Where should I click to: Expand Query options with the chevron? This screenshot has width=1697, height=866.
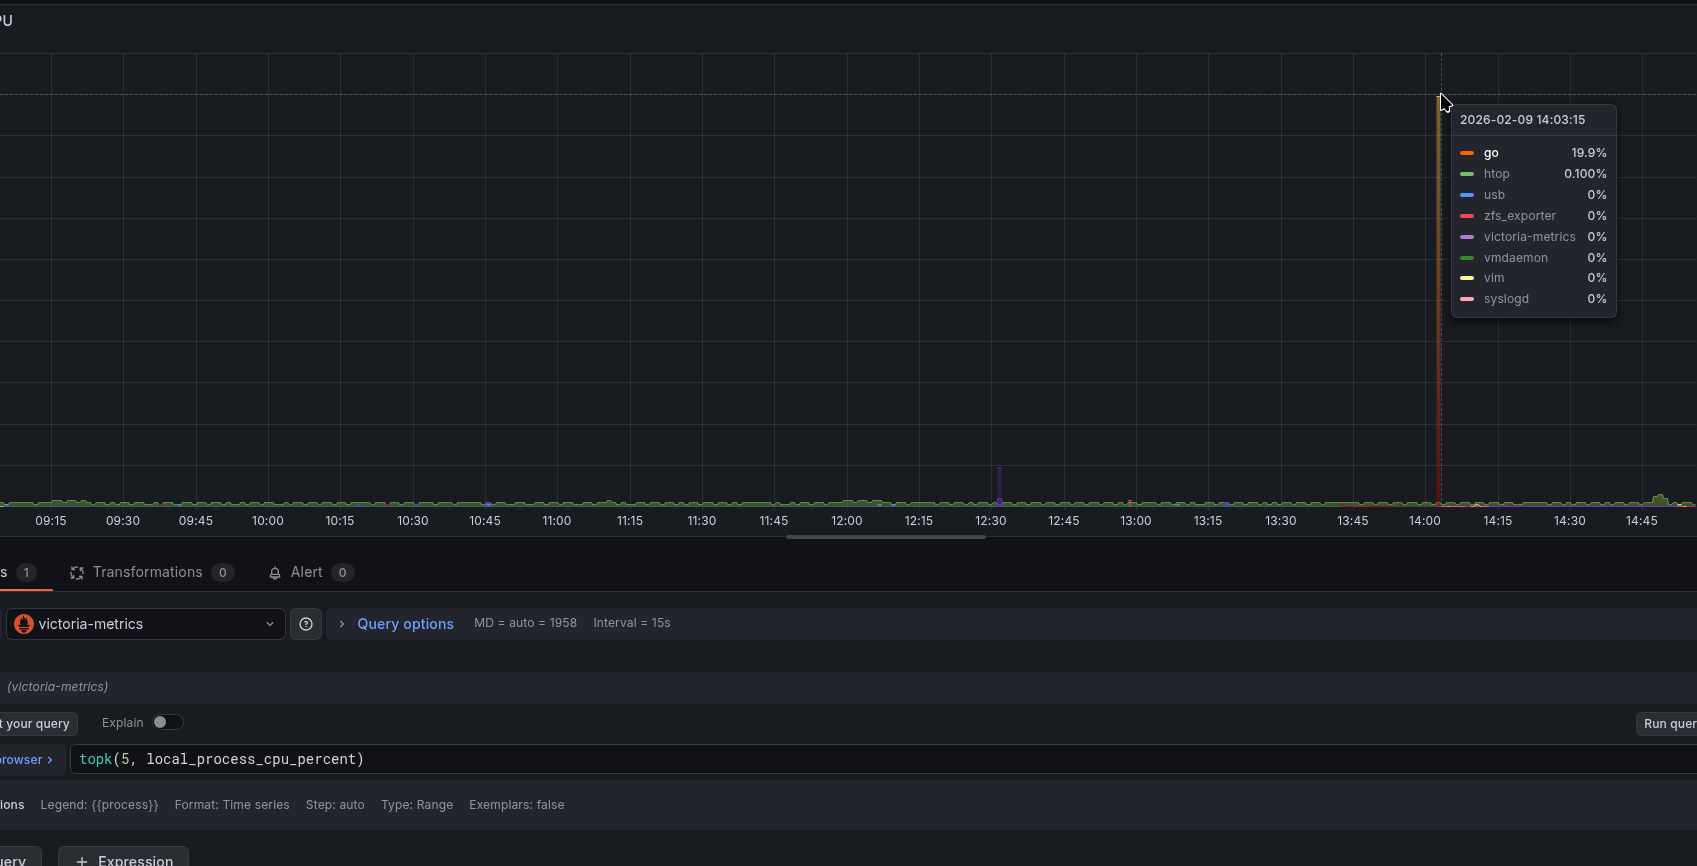click(342, 624)
